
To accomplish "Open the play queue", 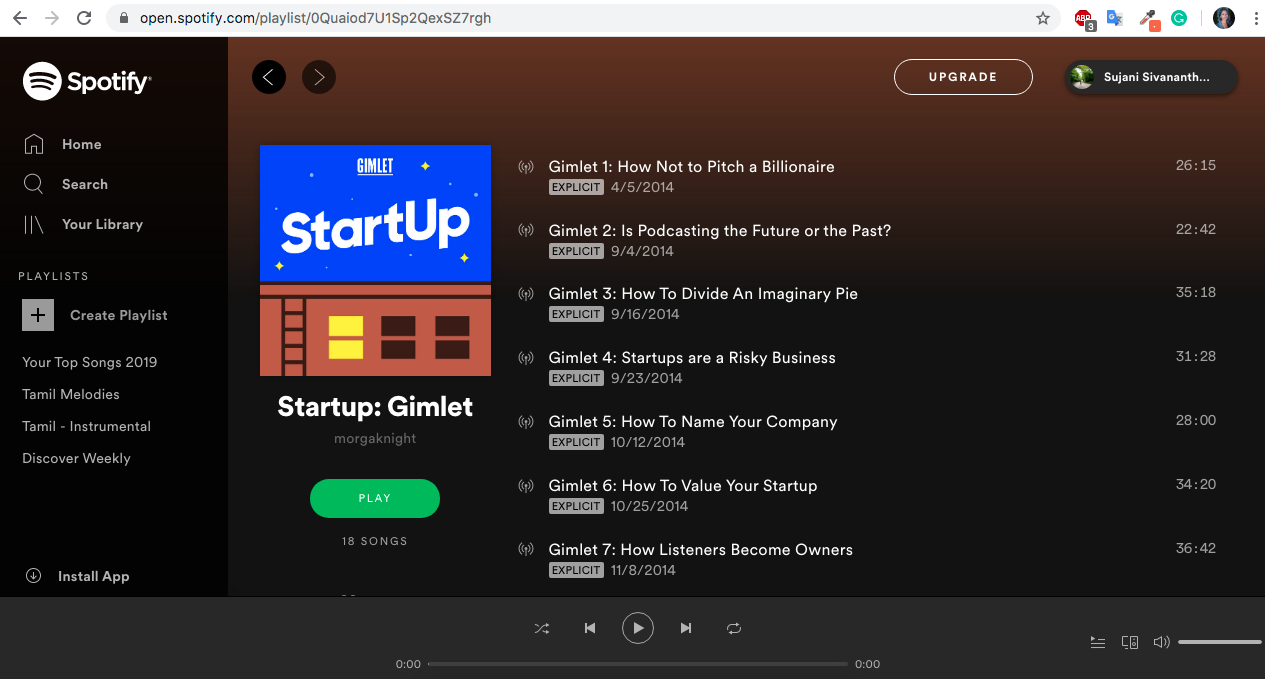I will tap(1098, 642).
